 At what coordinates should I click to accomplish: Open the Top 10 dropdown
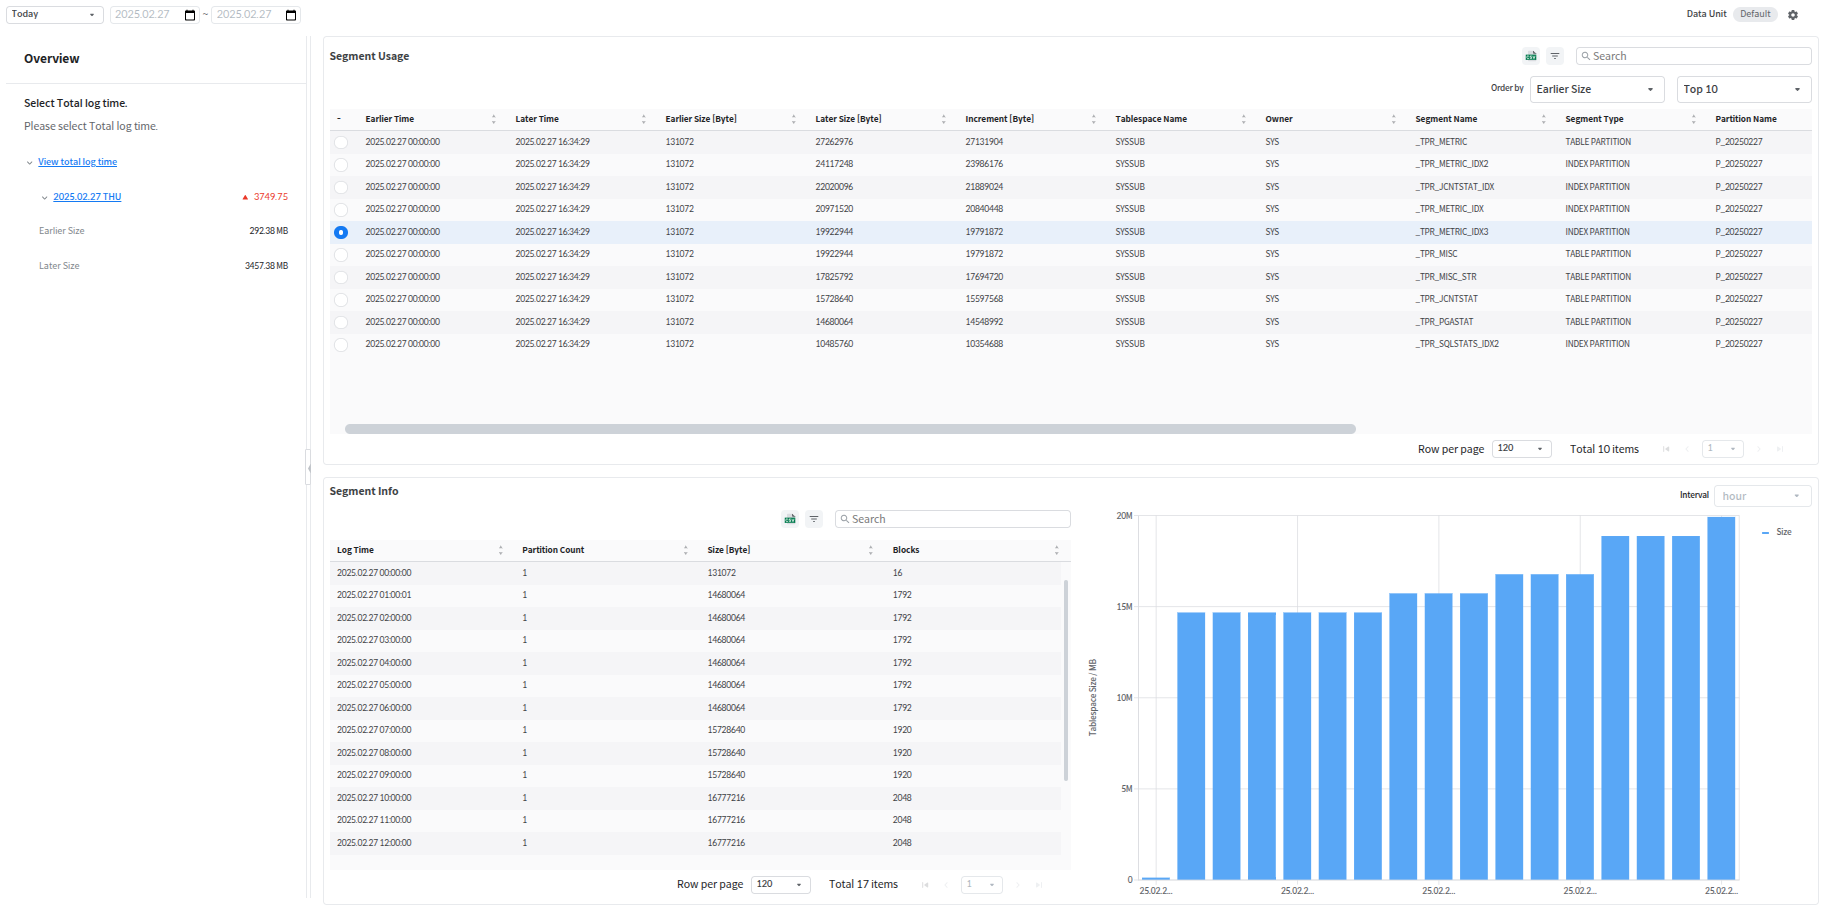tap(1743, 89)
